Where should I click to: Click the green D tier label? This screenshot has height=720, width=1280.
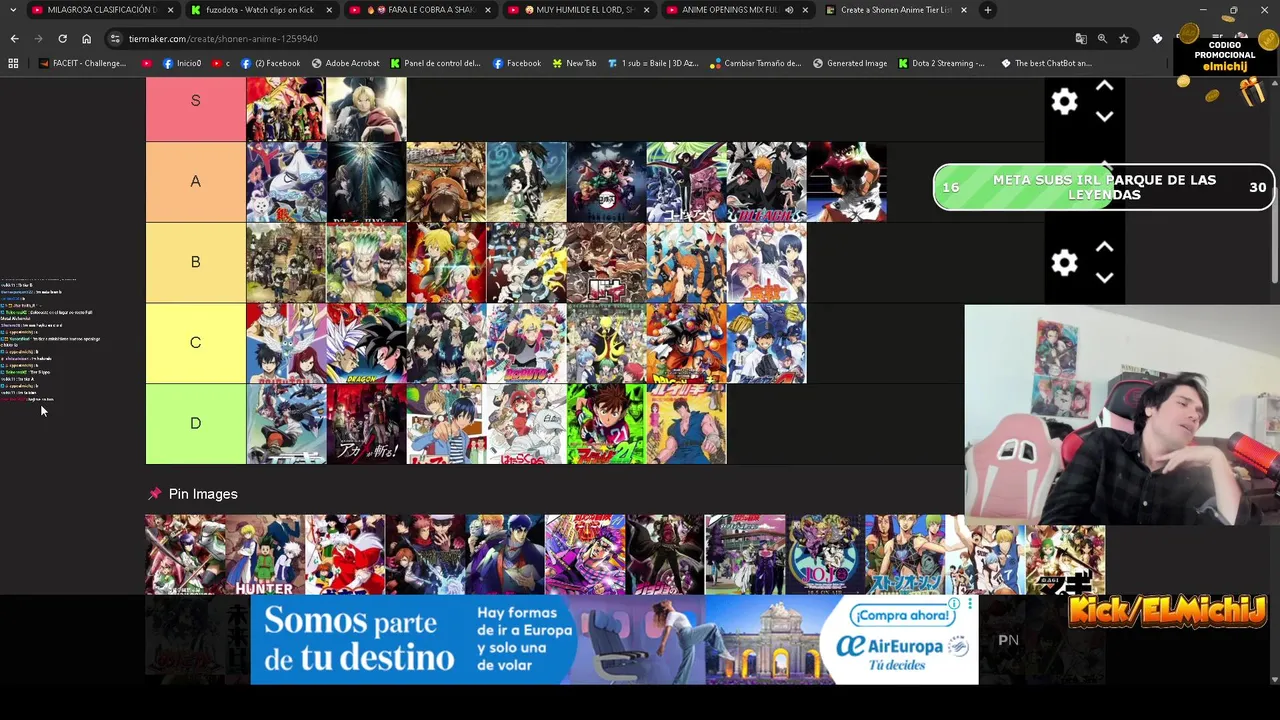[195, 424]
